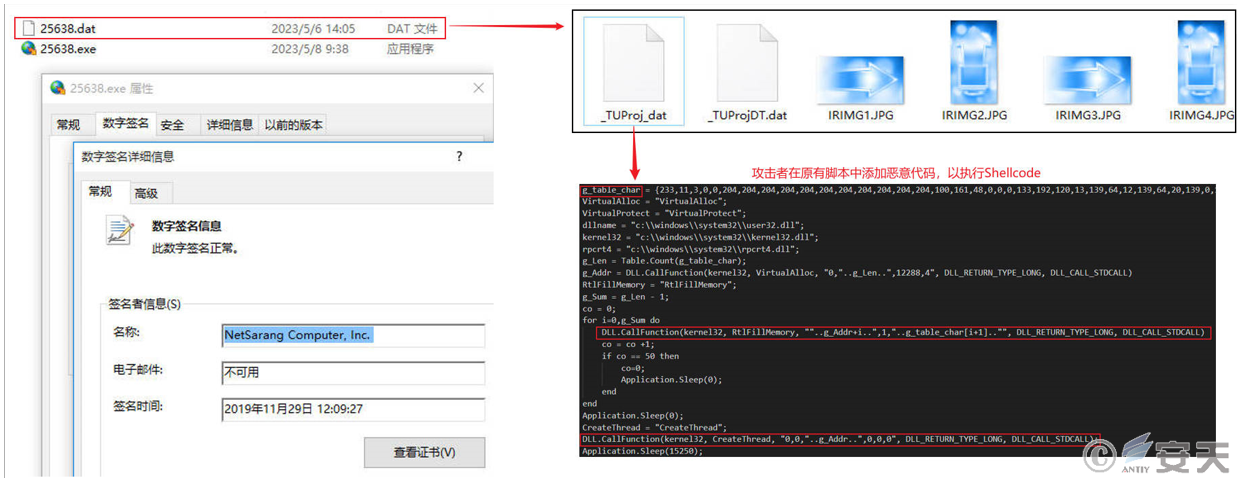
Task: Open the IRIMG2.JPG image thumbnail
Action: (973, 61)
